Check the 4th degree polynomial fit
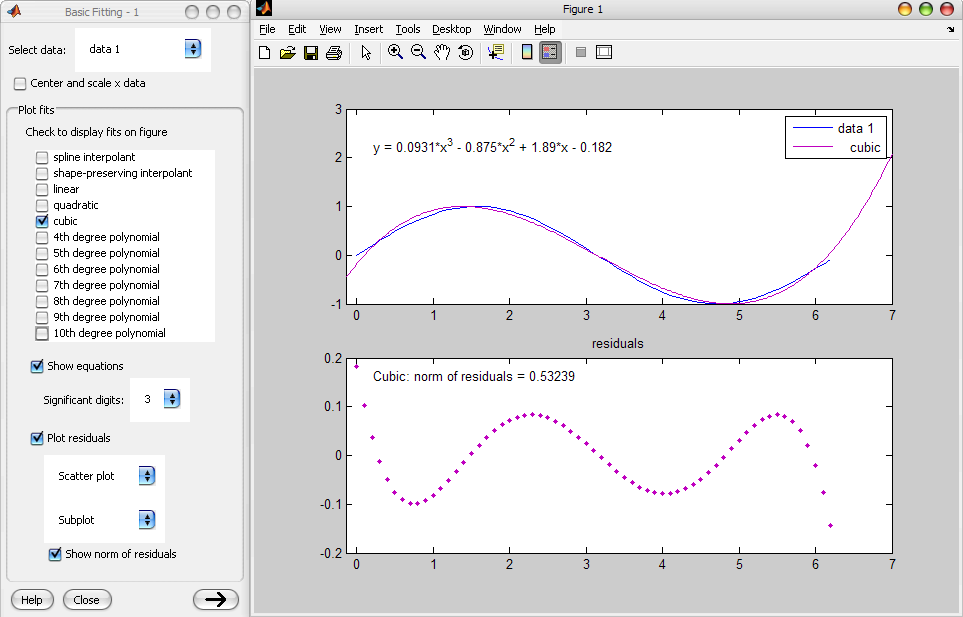 42,238
